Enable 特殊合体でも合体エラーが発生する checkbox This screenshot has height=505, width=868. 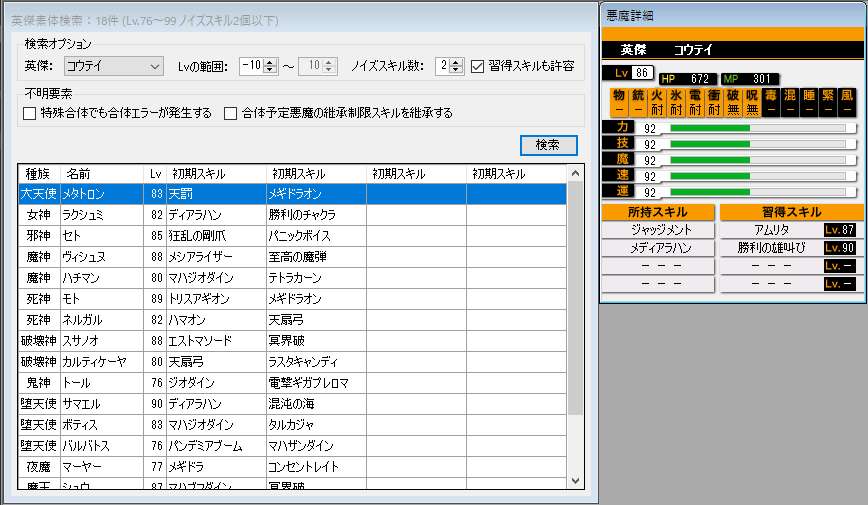pos(29,113)
